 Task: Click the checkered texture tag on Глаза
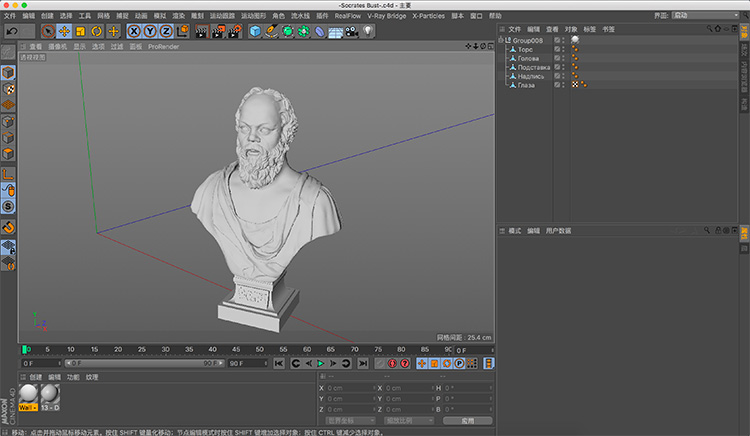pyautogui.click(x=575, y=85)
